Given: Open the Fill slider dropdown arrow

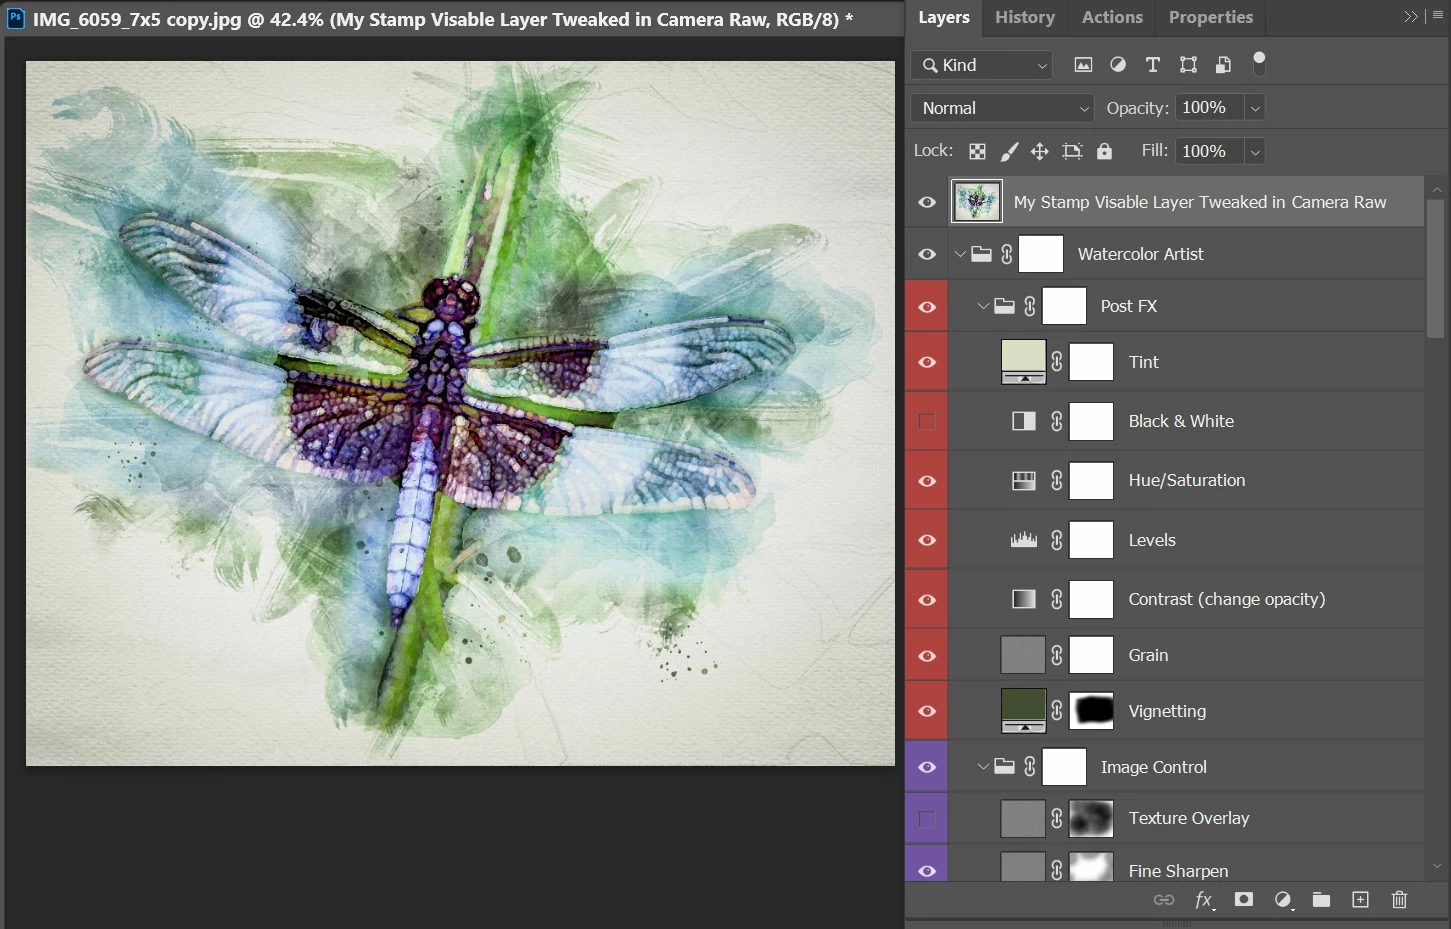Looking at the screenshot, I should [1255, 151].
